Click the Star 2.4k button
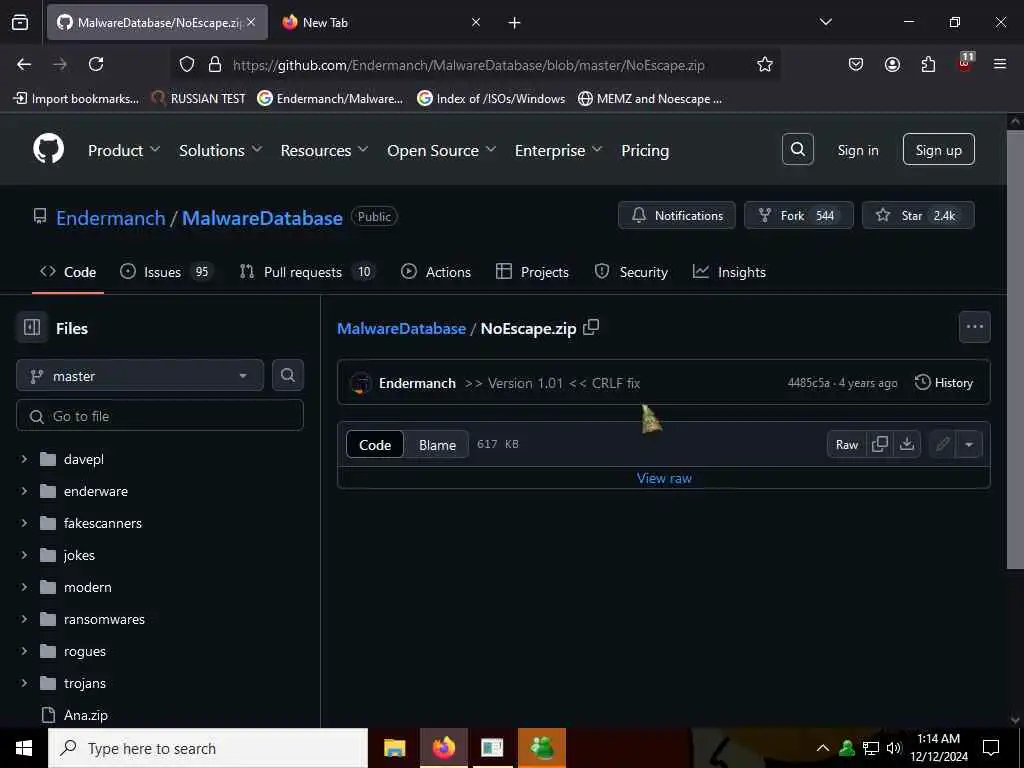Screen dimensions: 1024x768 click(918, 216)
